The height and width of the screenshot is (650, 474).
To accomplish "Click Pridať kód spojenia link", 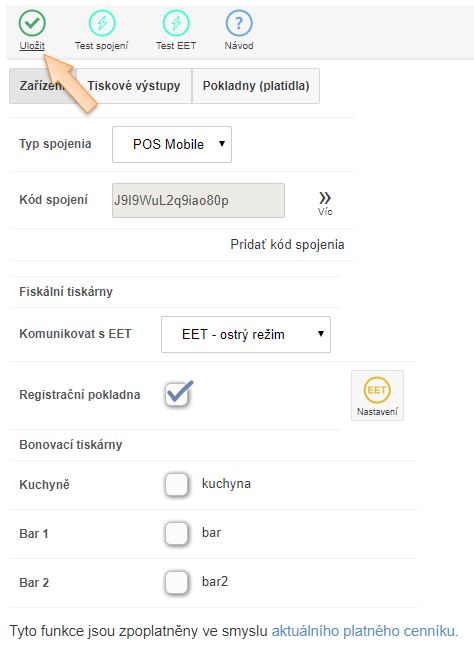I will 287,244.
